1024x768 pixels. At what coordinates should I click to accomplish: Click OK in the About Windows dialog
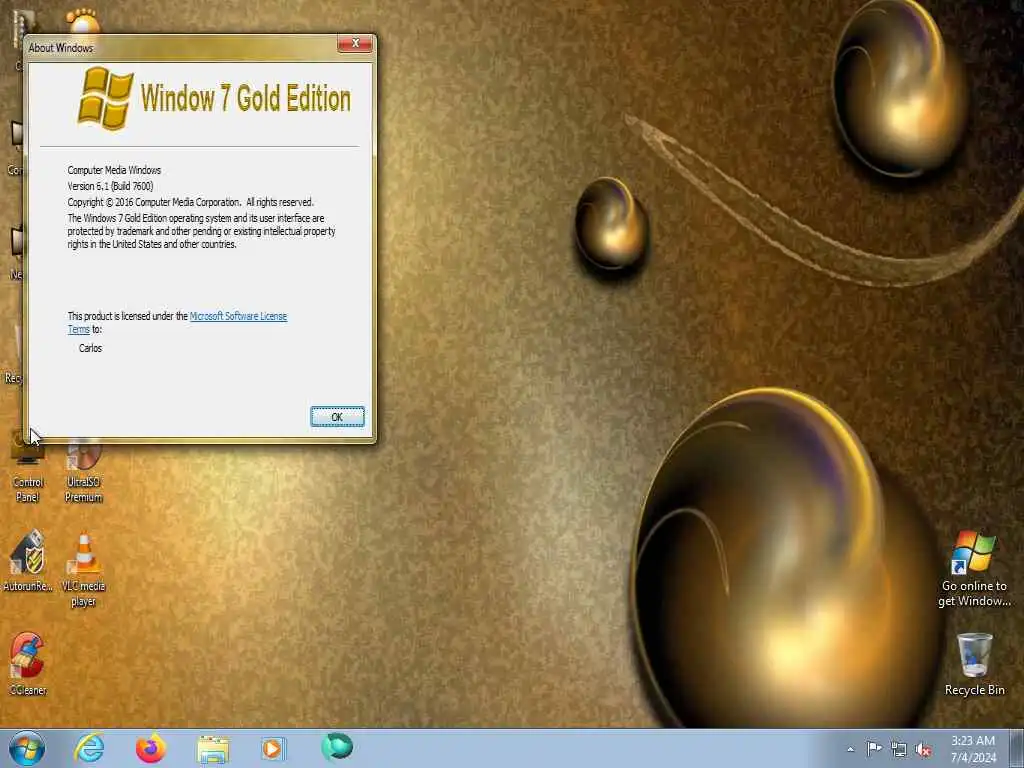[337, 417]
